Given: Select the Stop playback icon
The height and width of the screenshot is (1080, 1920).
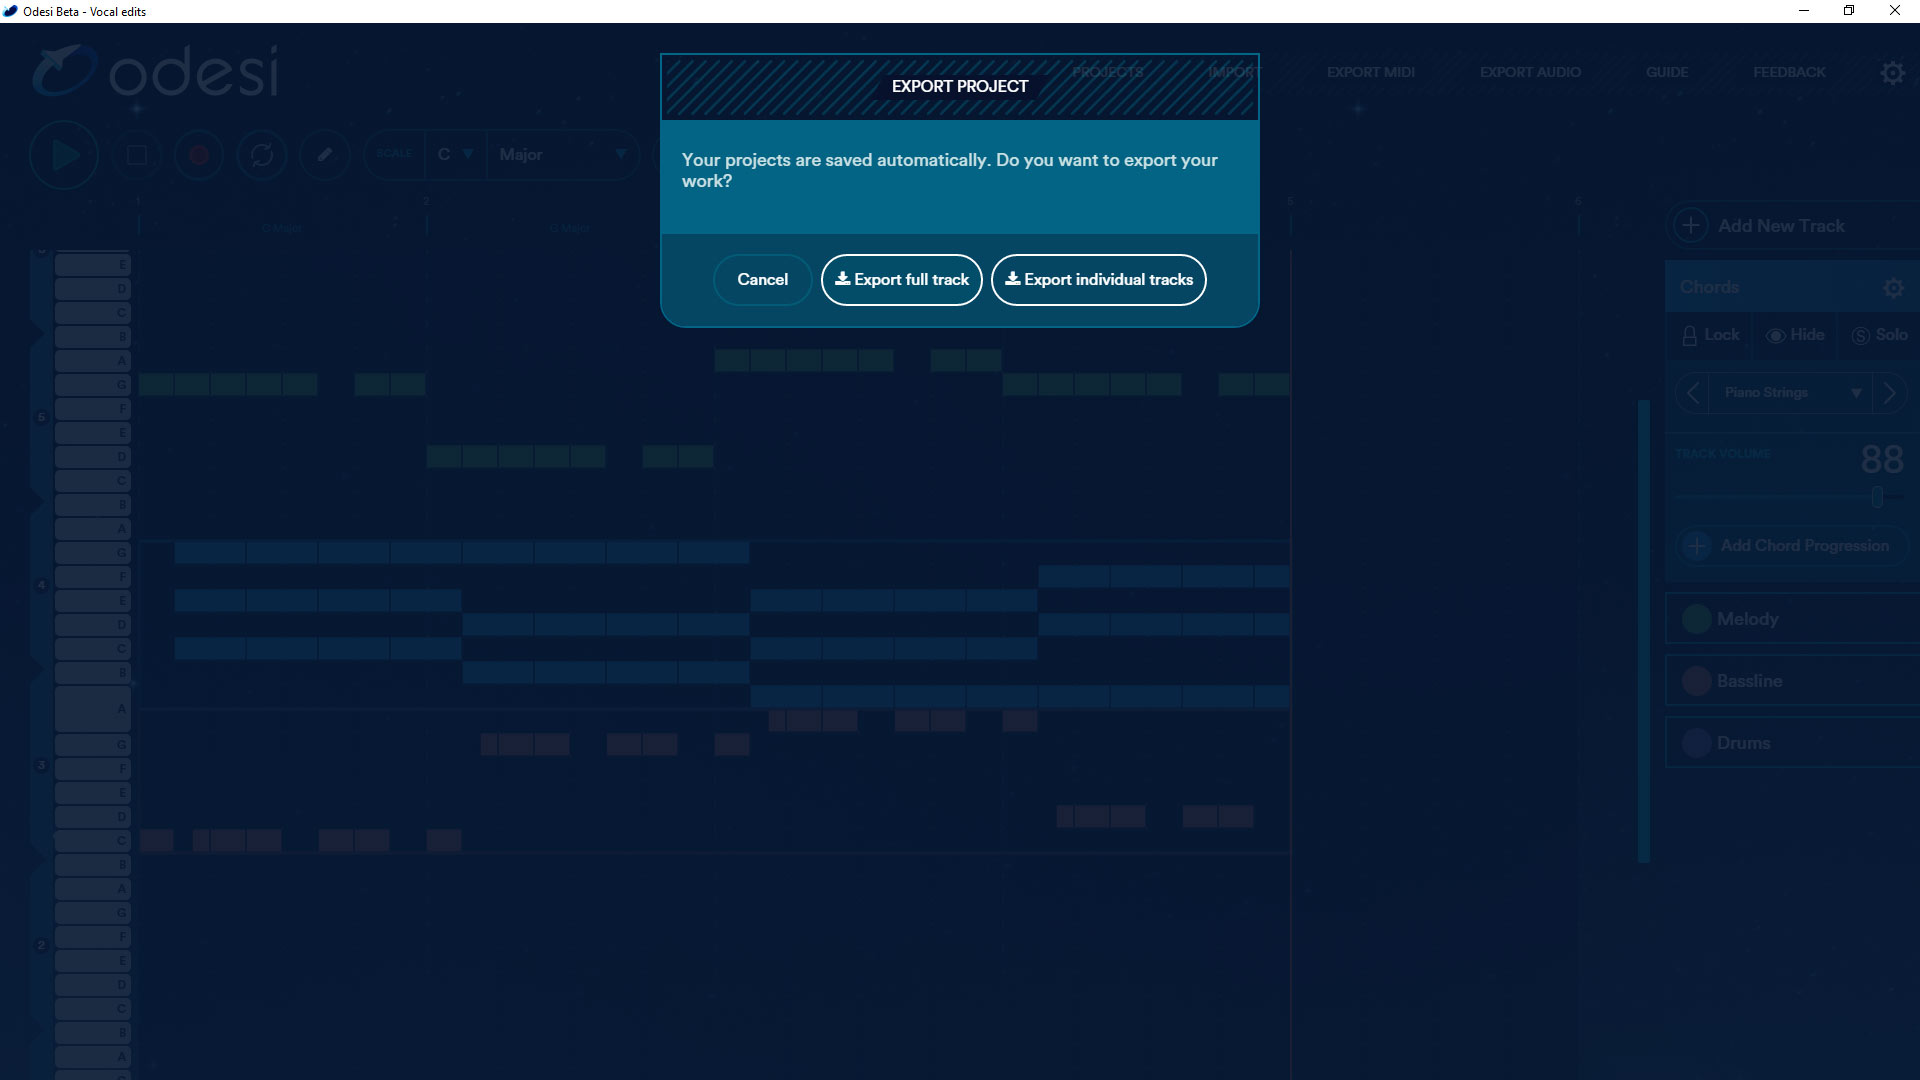Looking at the screenshot, I should [x=137, y=155].
